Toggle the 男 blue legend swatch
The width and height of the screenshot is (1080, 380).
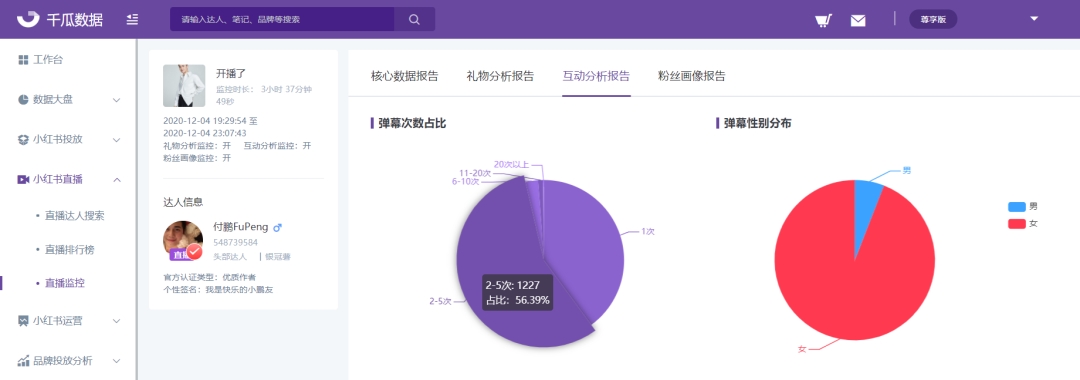pos(1017,207)
